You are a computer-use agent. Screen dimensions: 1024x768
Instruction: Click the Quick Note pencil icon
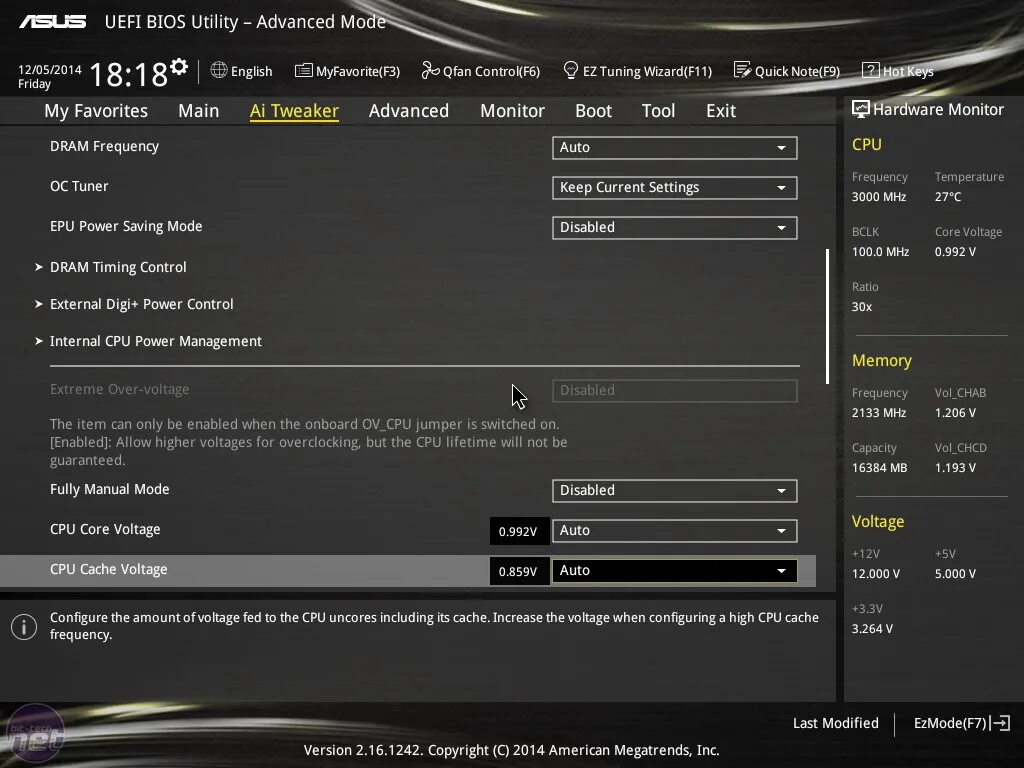click(743, 70)
